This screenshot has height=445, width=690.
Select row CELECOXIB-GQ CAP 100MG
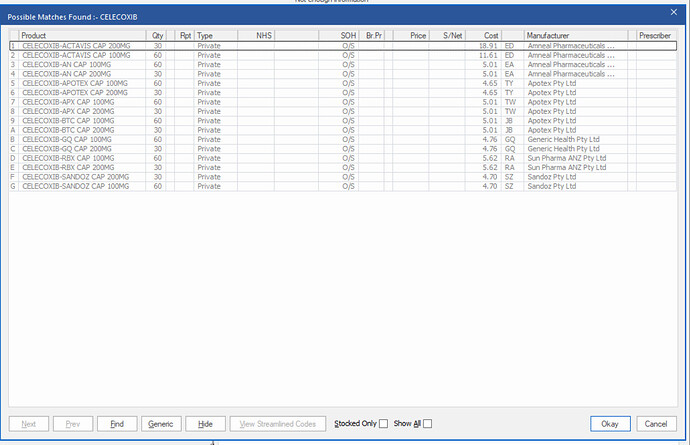343,139
